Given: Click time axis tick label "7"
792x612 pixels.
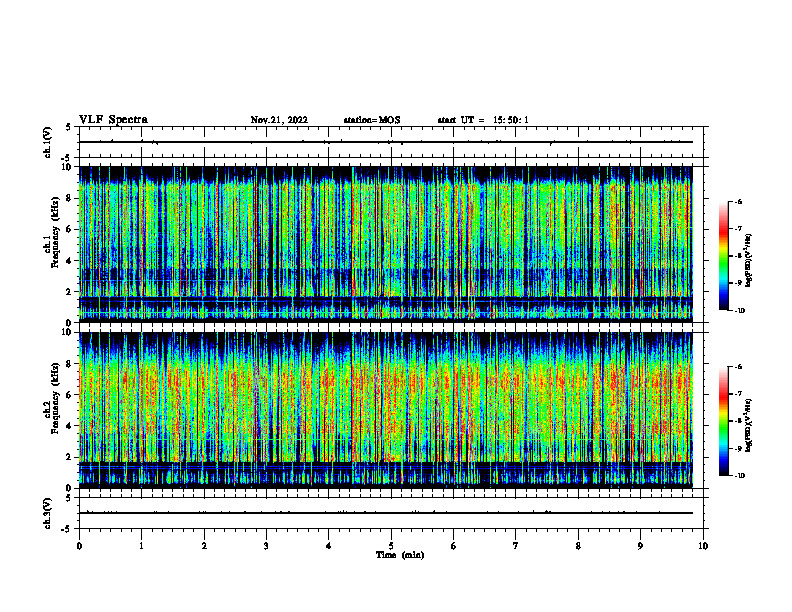Looking at the screenshot, I should click(516, 546).
